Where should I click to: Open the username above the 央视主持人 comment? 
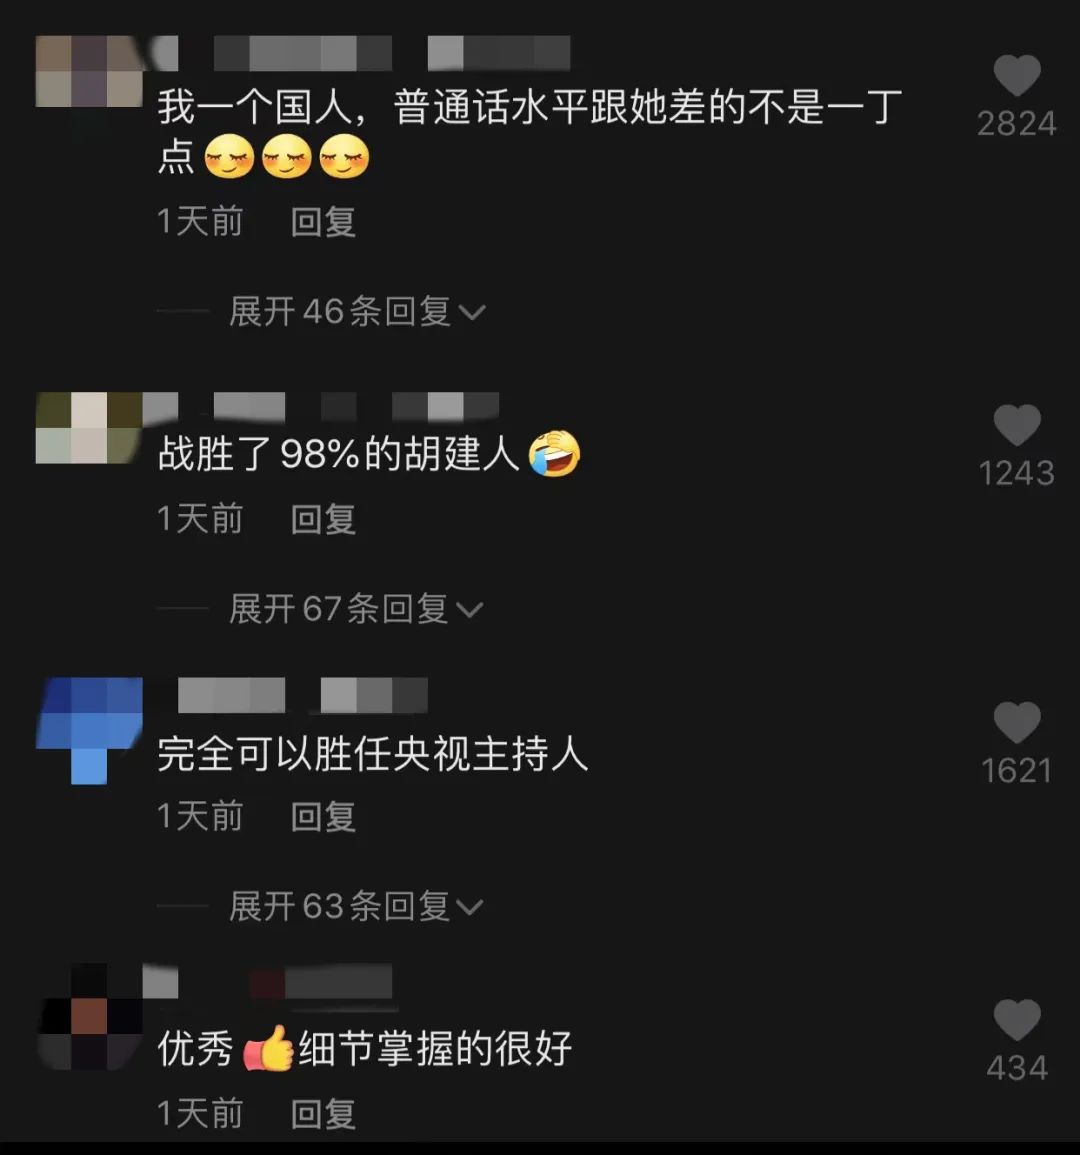(x=303, y=695)
